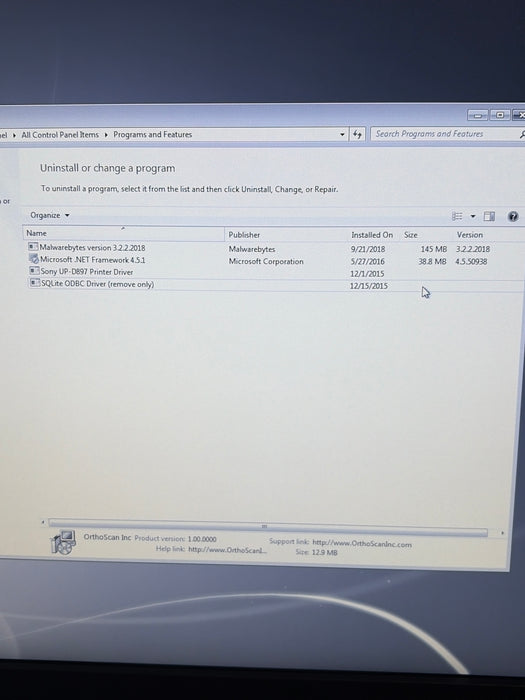Screen dimensions: 525x700
Task: Click the Search Programs and Features box
Action: tap(448, 134)
